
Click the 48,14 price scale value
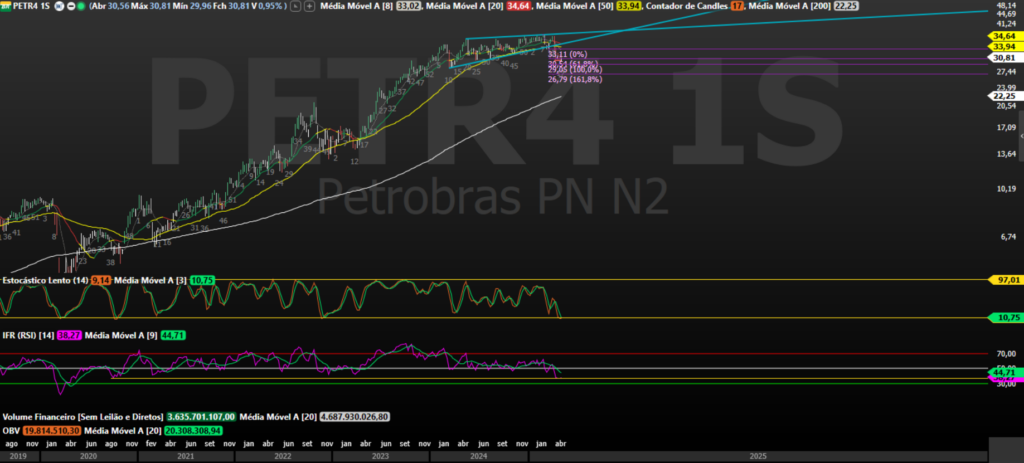pos(1005,5)
